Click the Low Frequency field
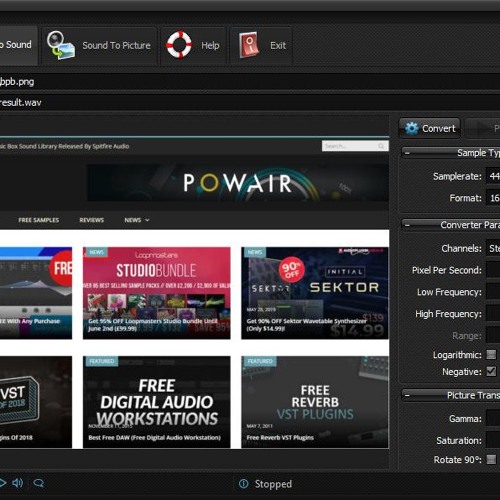500x500 pixels. point(493,292)
